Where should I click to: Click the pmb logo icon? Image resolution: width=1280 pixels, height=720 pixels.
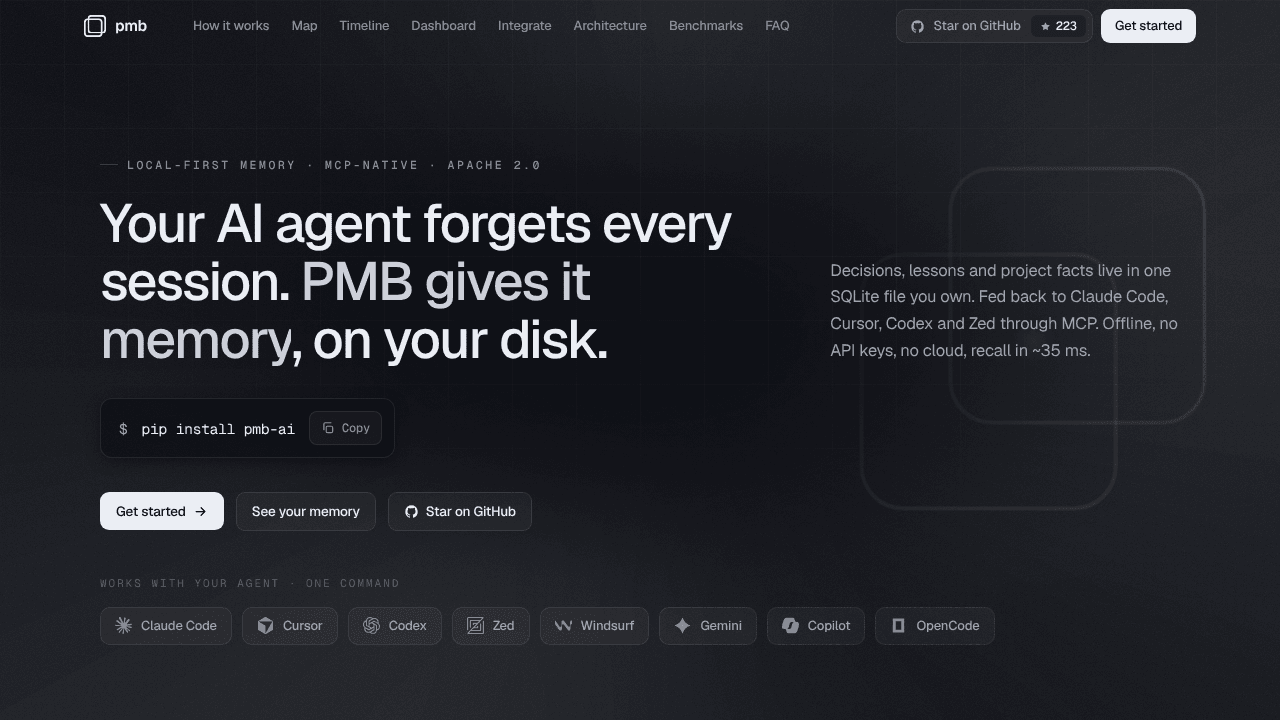[x=95, y=26]
